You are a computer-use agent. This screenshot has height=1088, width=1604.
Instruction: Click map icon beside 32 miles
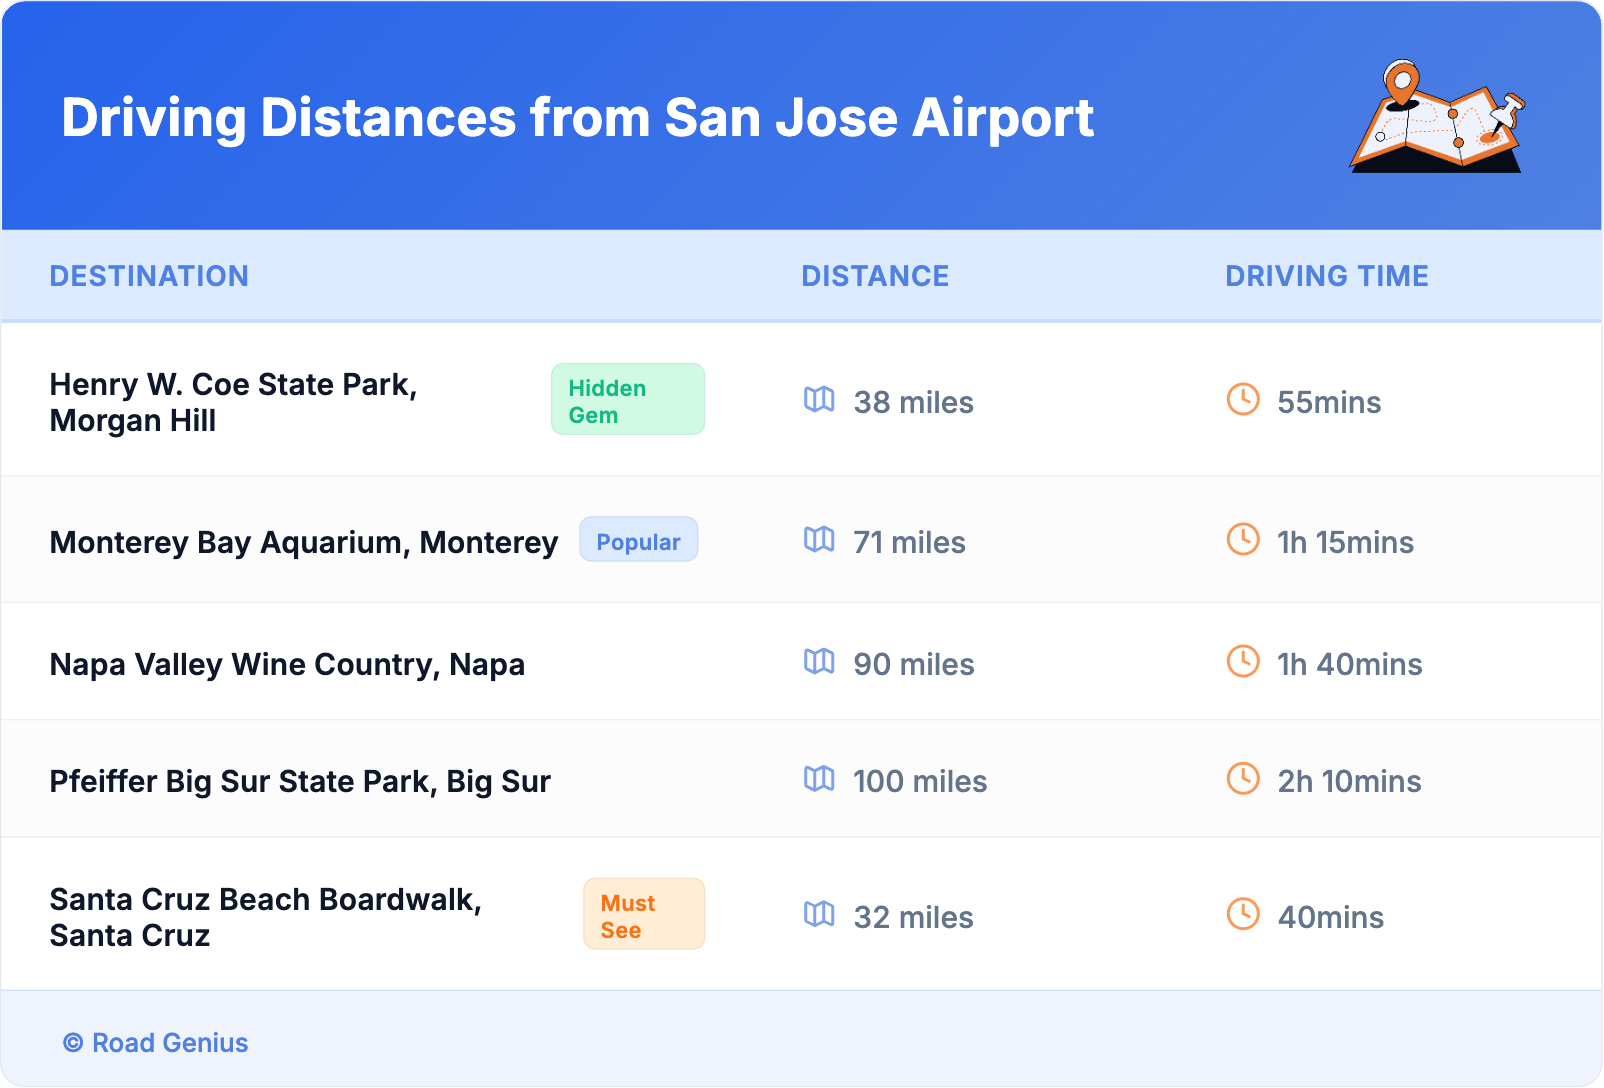point(819,914)
